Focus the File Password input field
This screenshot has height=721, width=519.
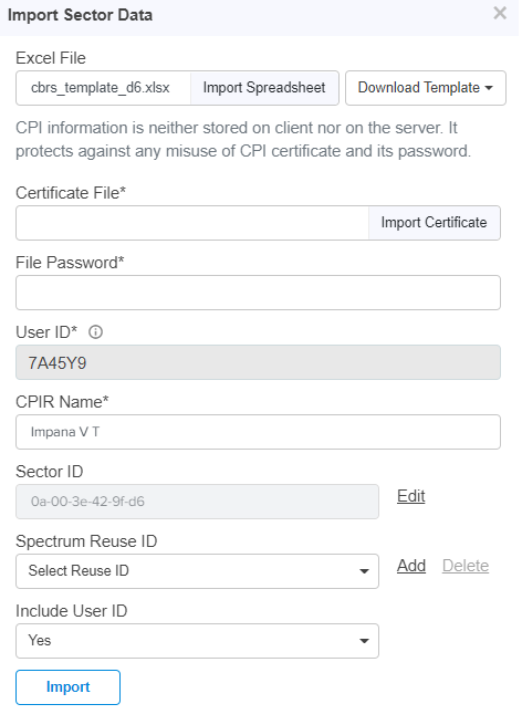click(258, 292)
